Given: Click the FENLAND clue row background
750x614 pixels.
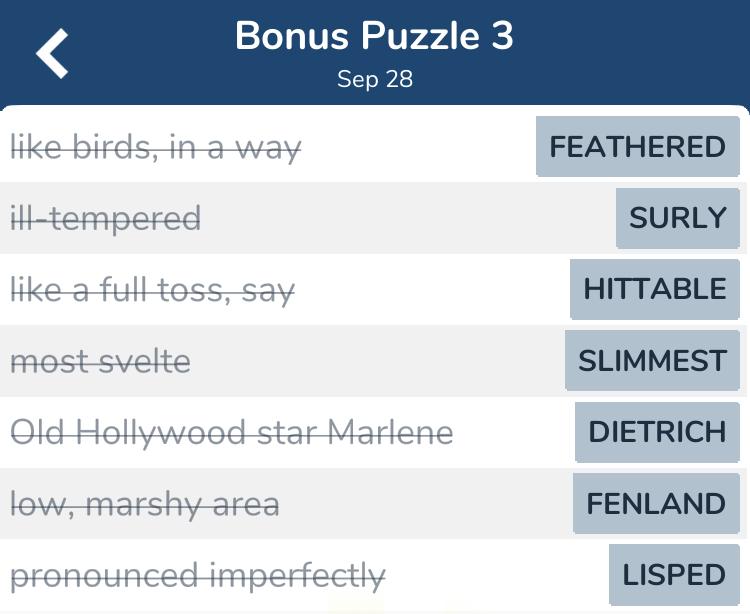Looking at the screenshot, I should tap(373, 504).
